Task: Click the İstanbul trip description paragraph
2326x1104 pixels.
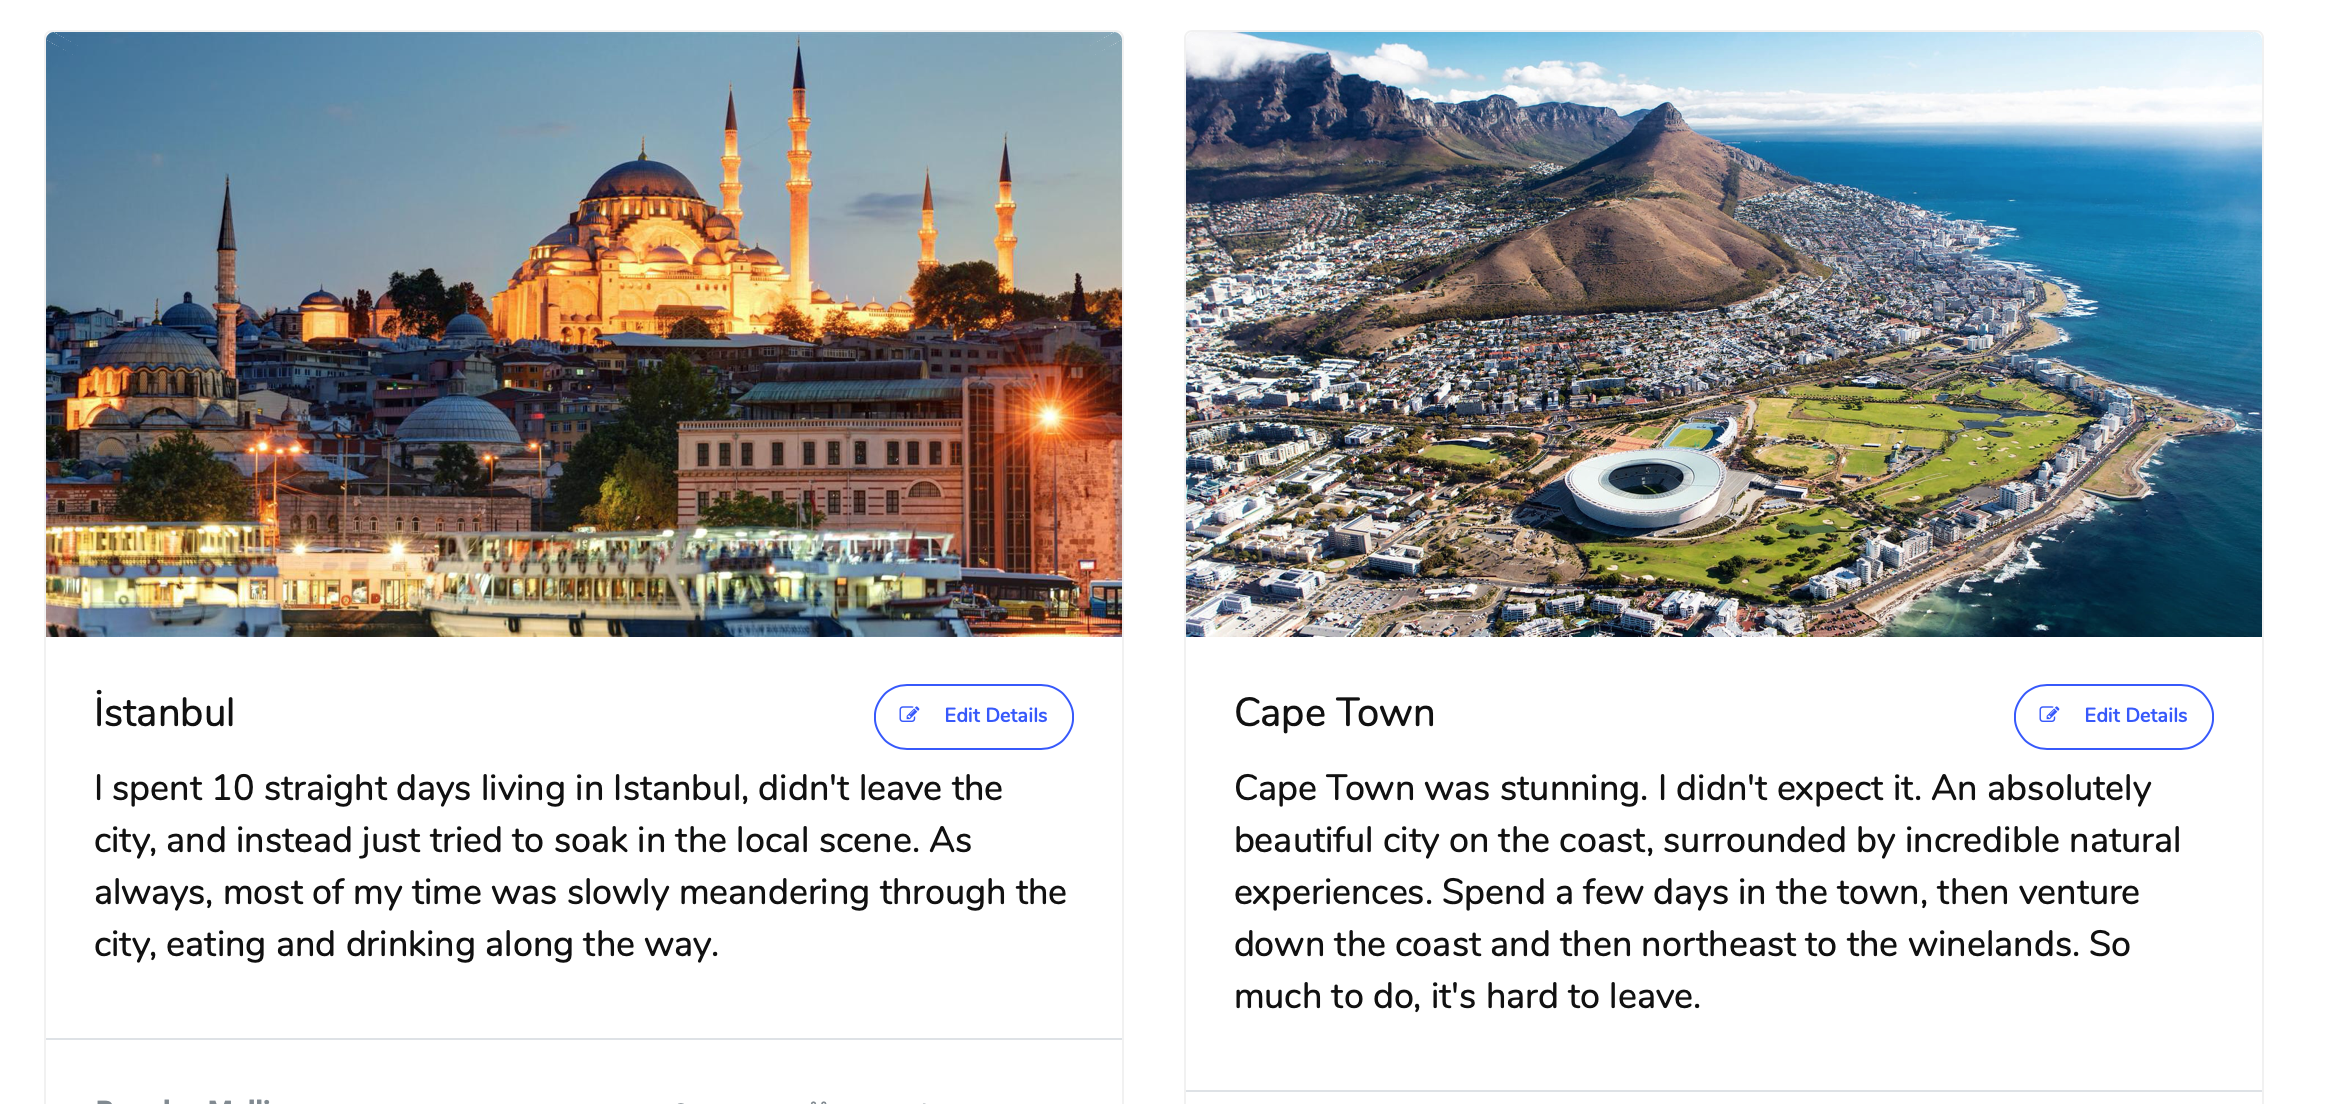Action: pyautogui.click(x=580, y=866)
